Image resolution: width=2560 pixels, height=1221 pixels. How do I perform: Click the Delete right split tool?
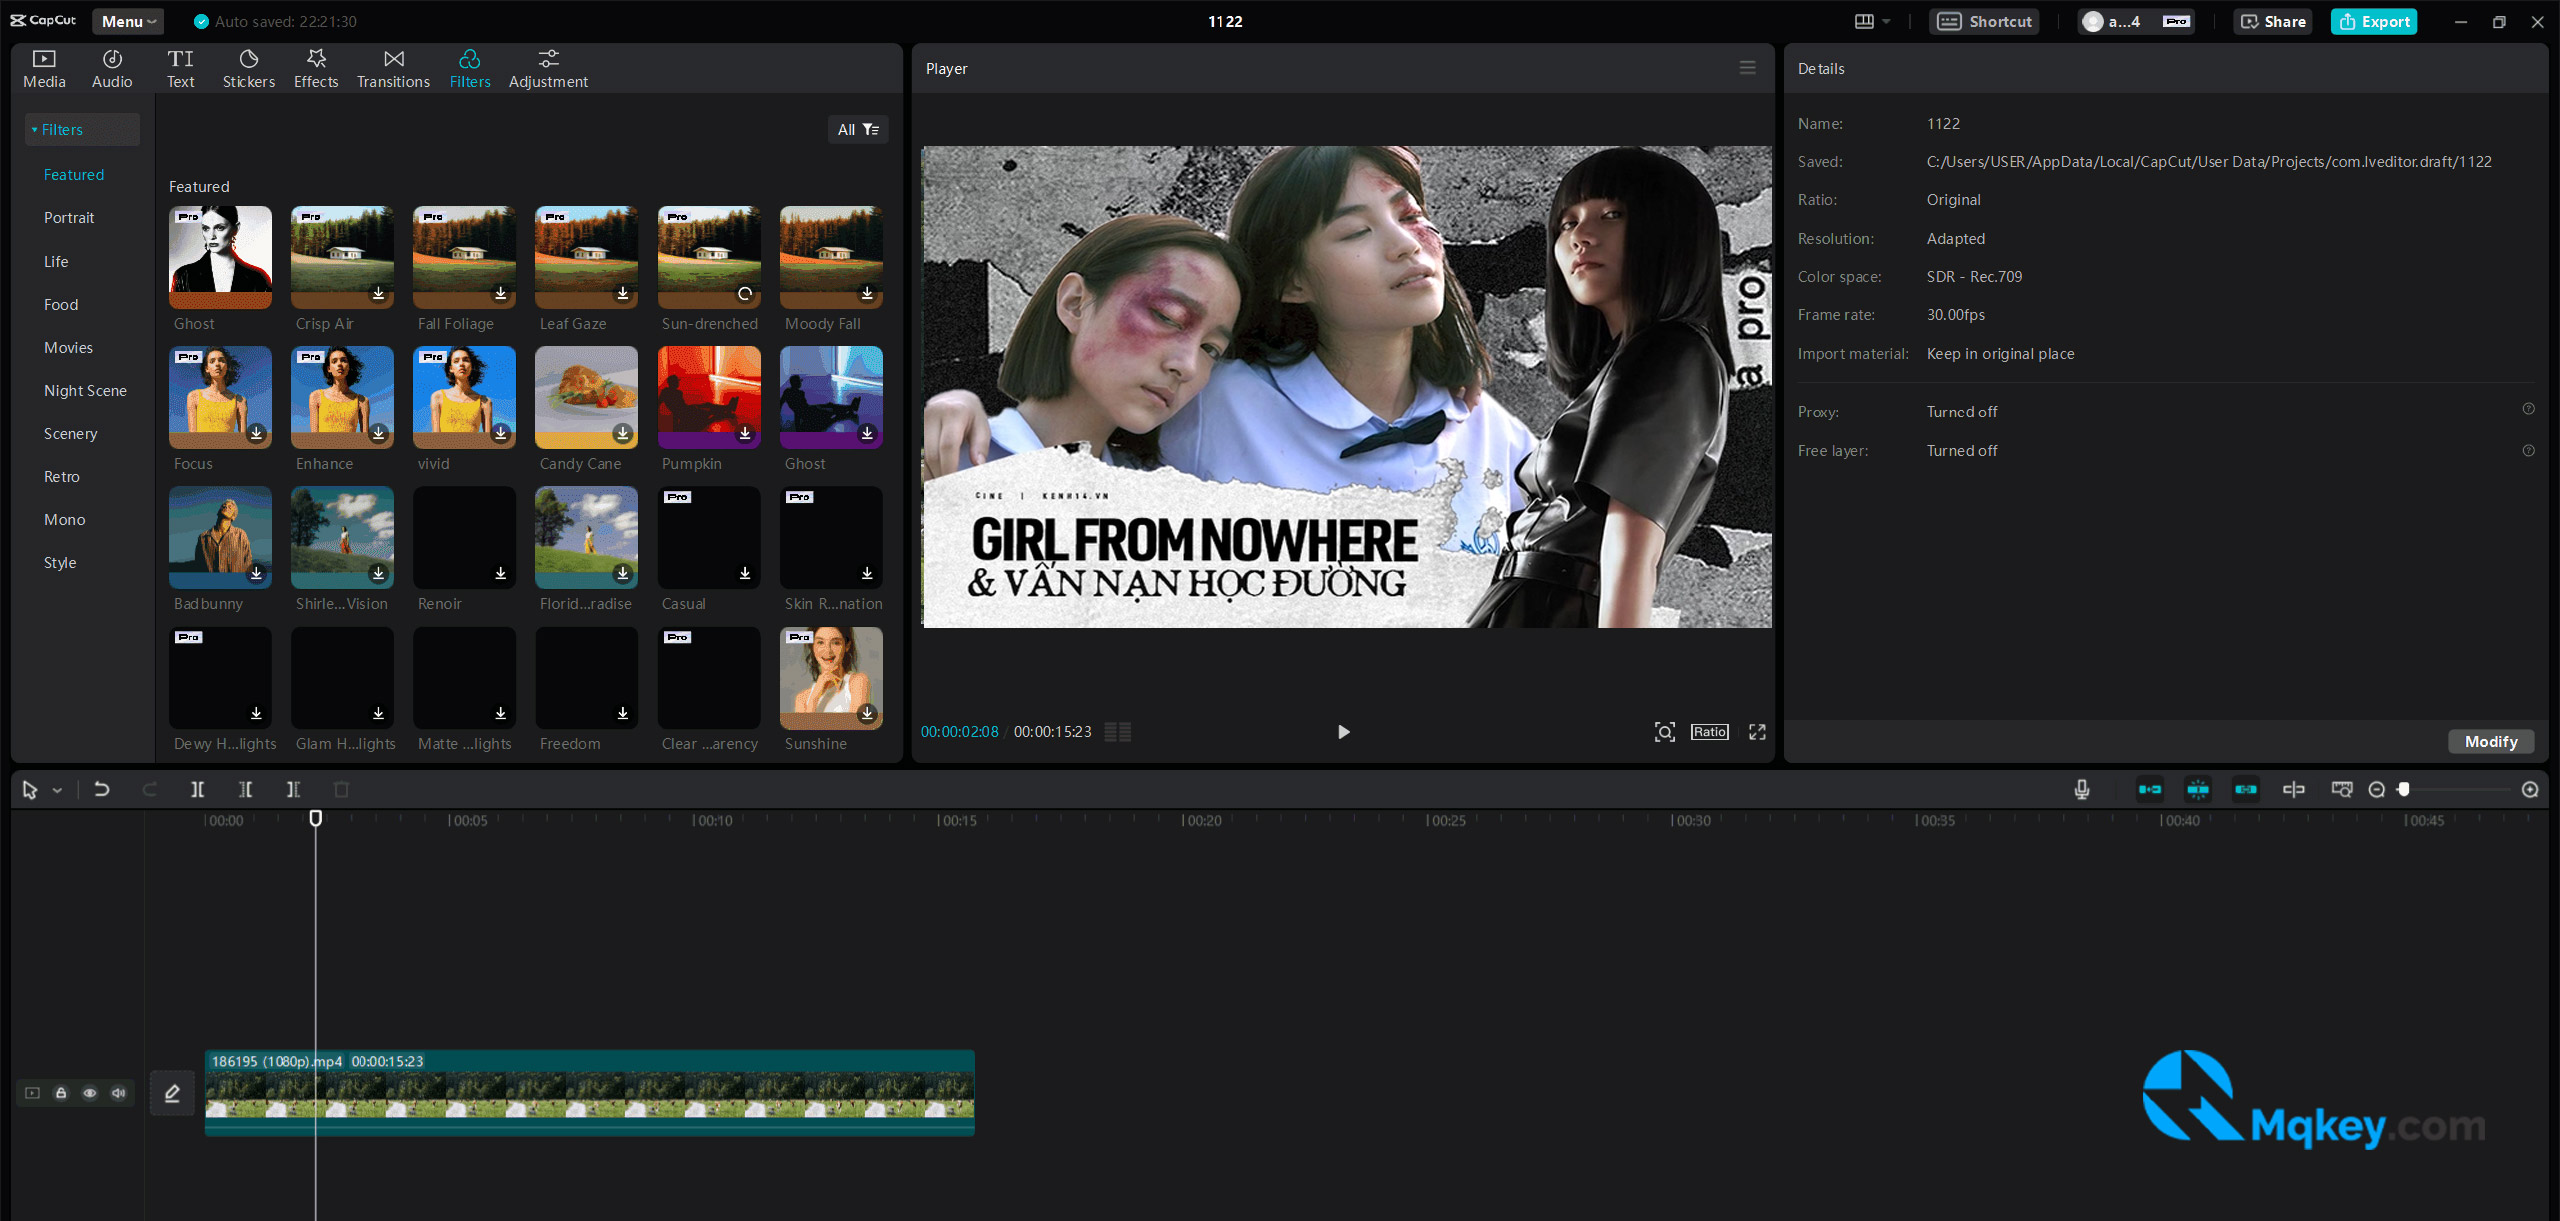293,789
